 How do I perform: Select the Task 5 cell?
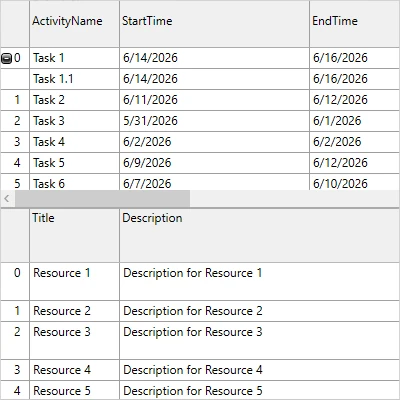[74, 163]
